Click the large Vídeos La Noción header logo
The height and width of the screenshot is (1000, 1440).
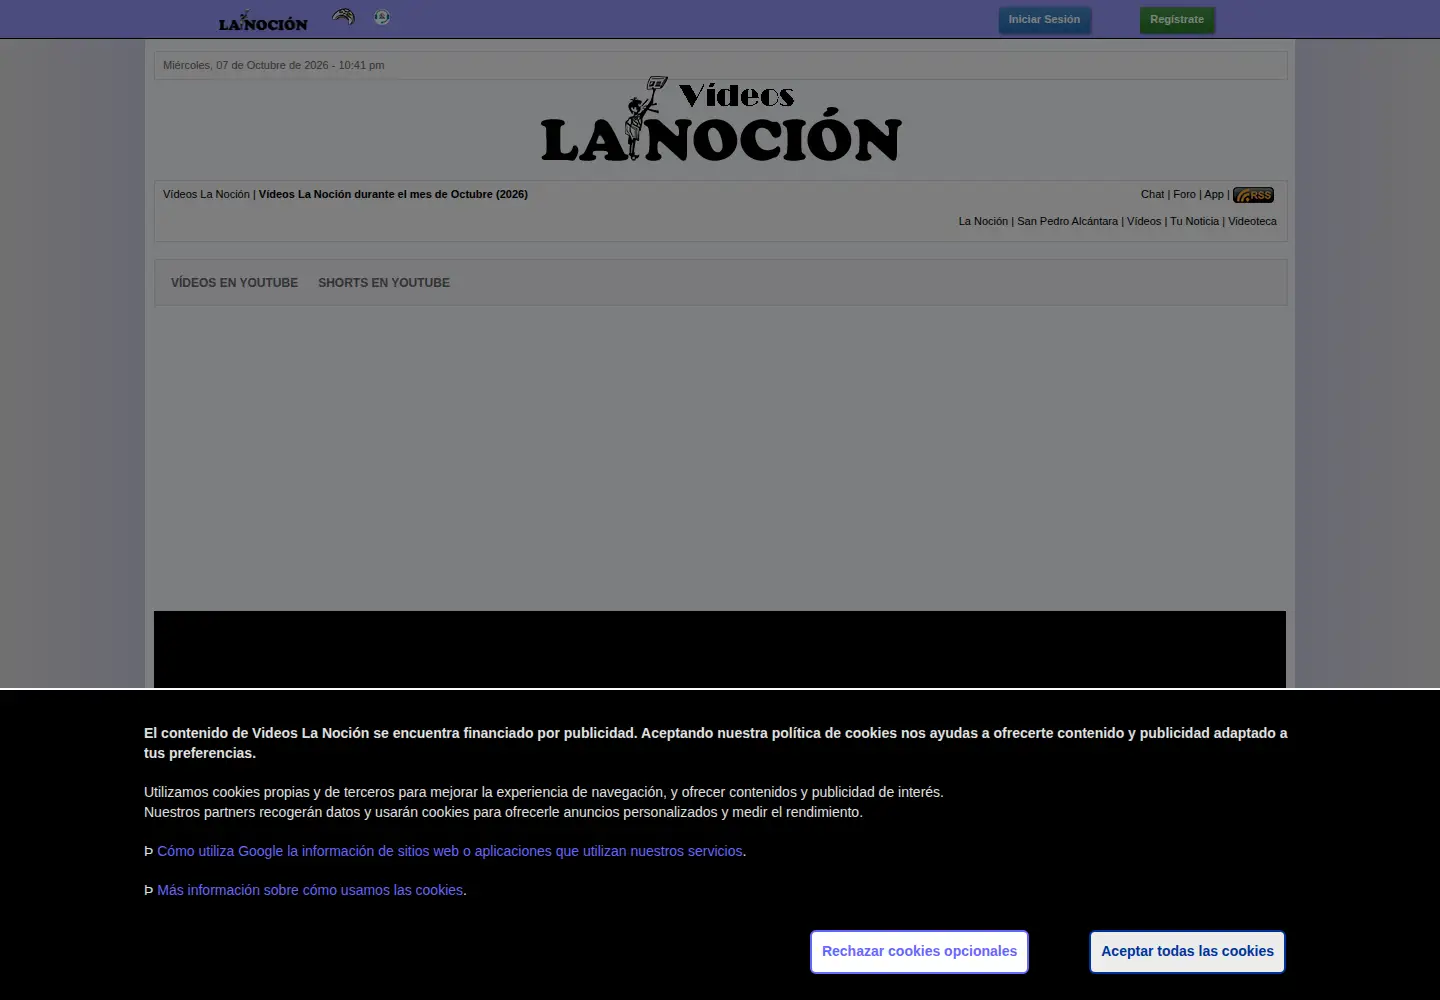pos(721,120)
